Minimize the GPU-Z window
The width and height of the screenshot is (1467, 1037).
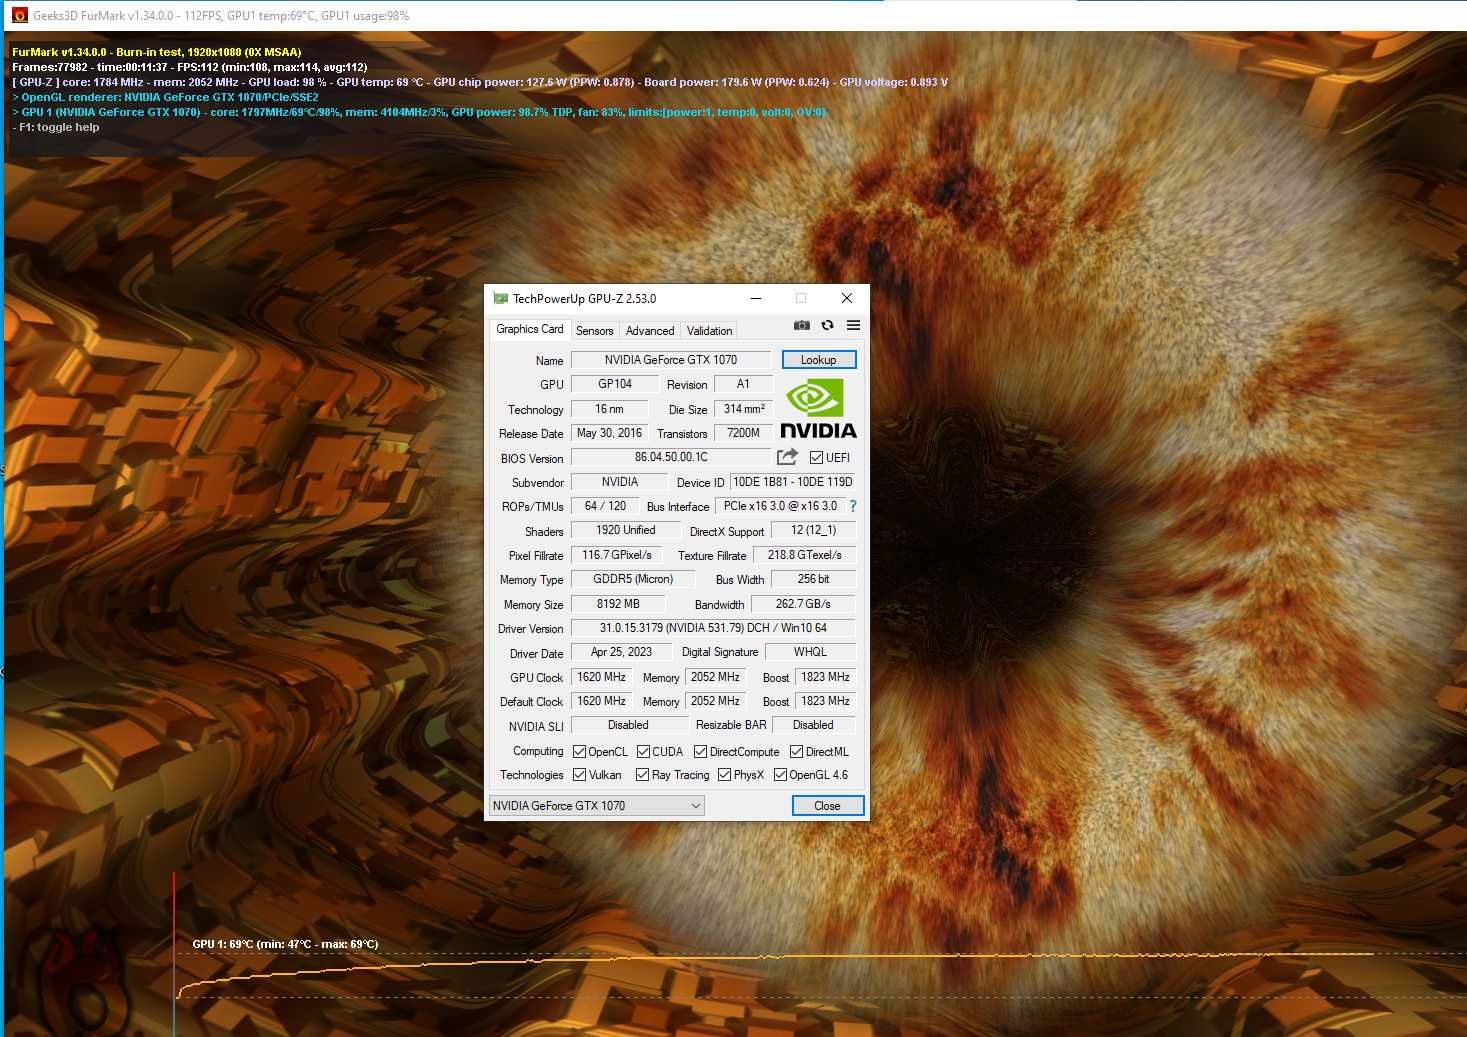click(x=756, y=298)
